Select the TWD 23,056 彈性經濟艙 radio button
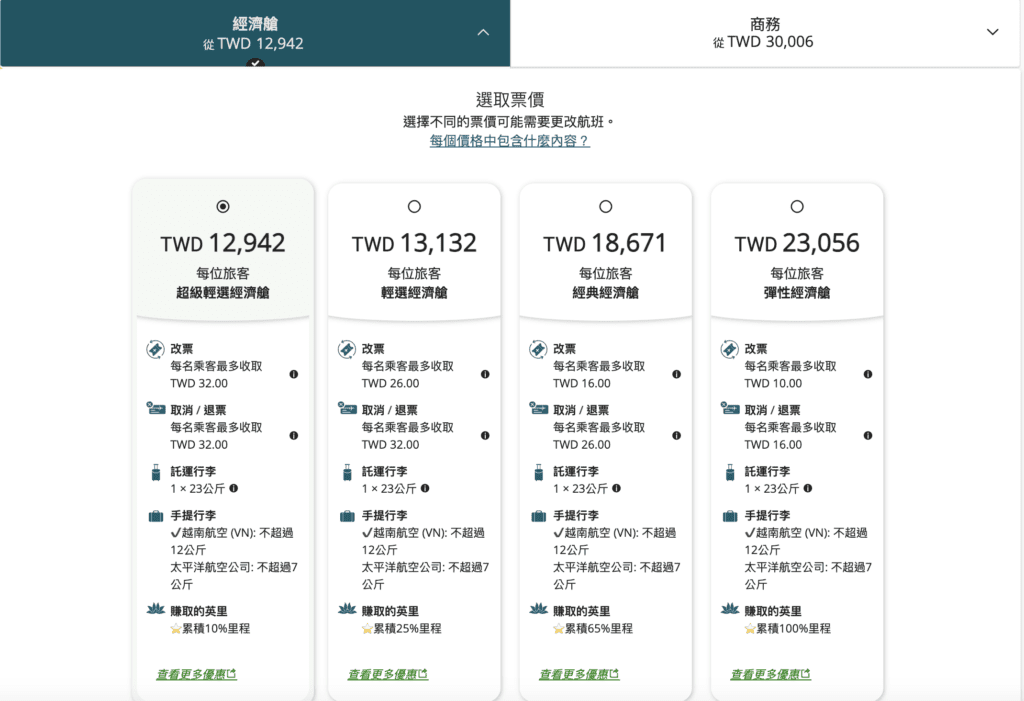 click(x=797, y=206)
